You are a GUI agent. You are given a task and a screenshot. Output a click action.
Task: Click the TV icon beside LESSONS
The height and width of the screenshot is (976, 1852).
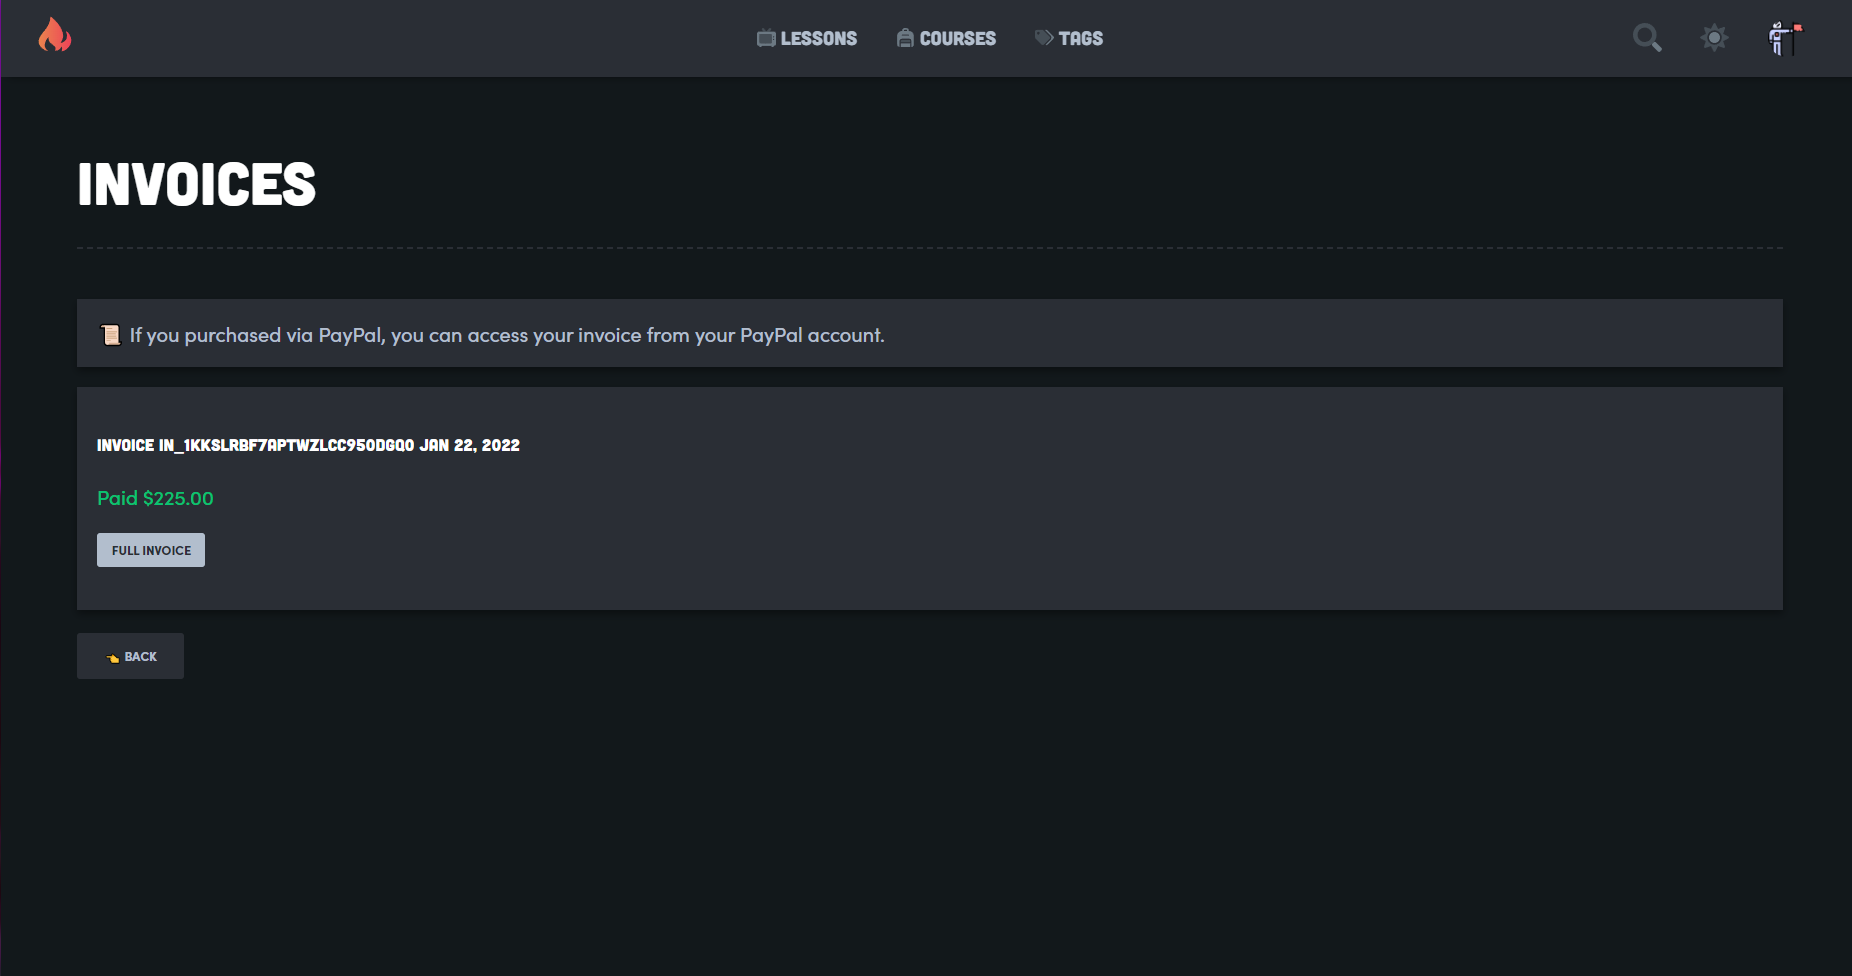[766, 38]
